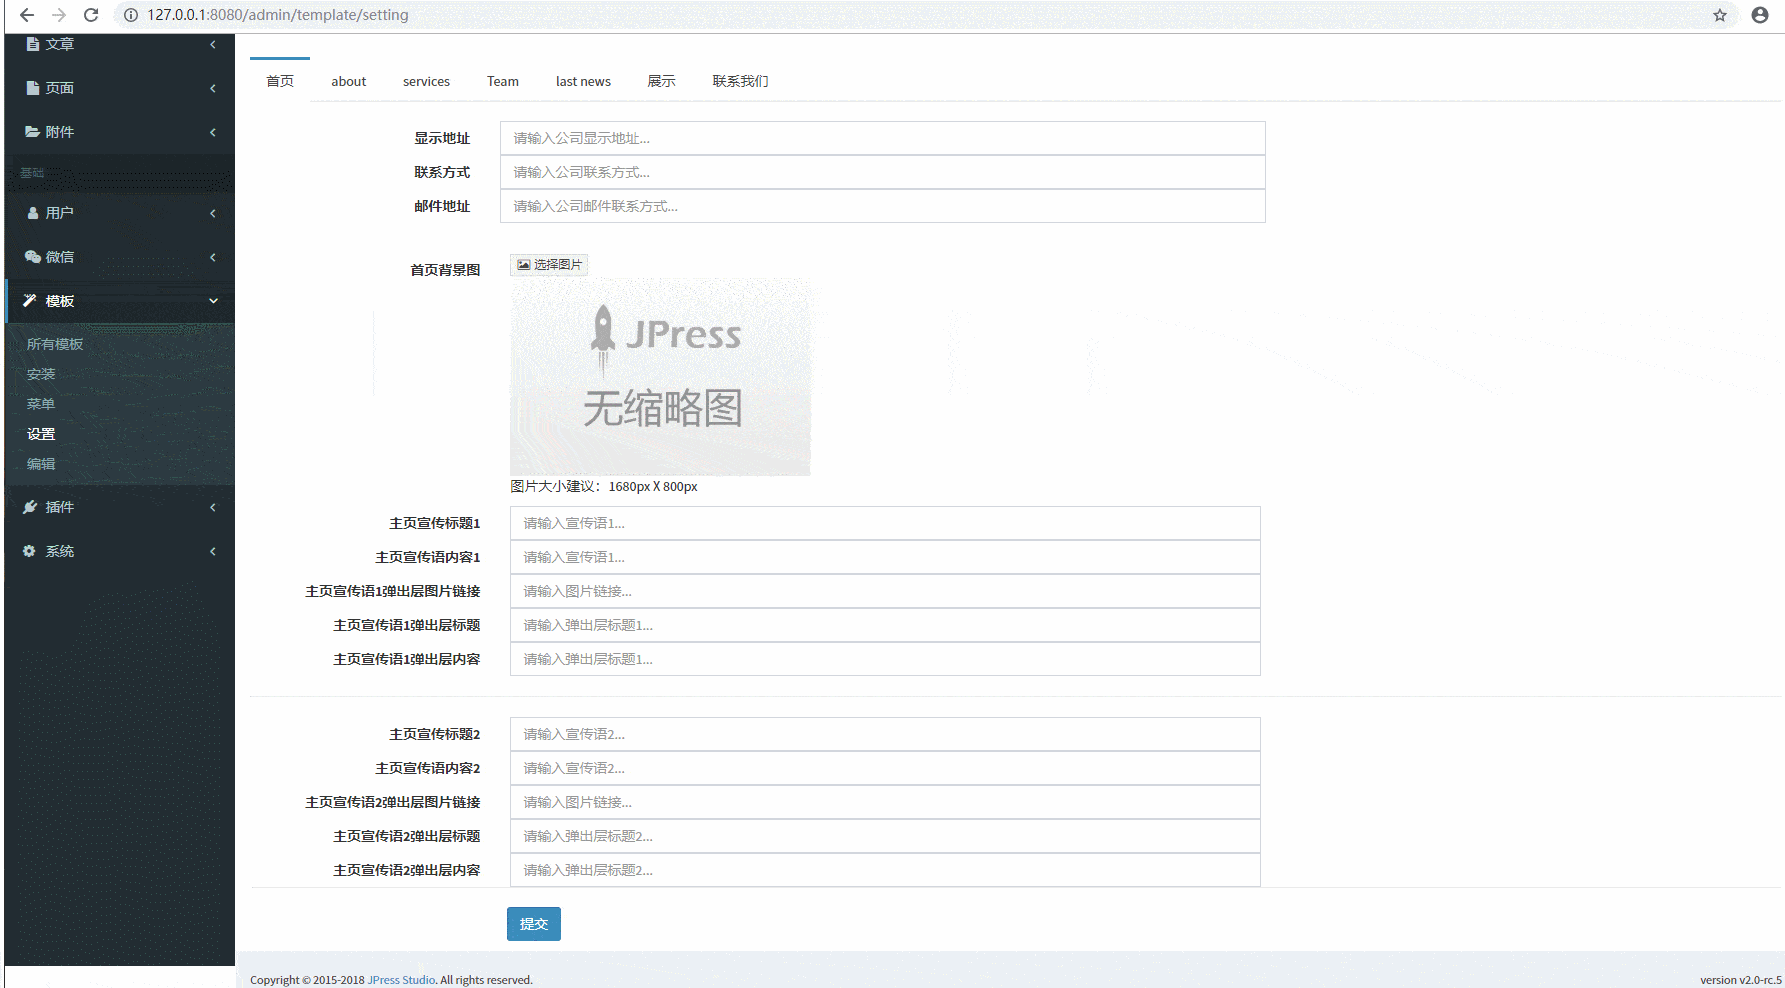1785x988 pixels.
Task: Click the 插件 plugin icon in sidebar
Action: point(31,507)
